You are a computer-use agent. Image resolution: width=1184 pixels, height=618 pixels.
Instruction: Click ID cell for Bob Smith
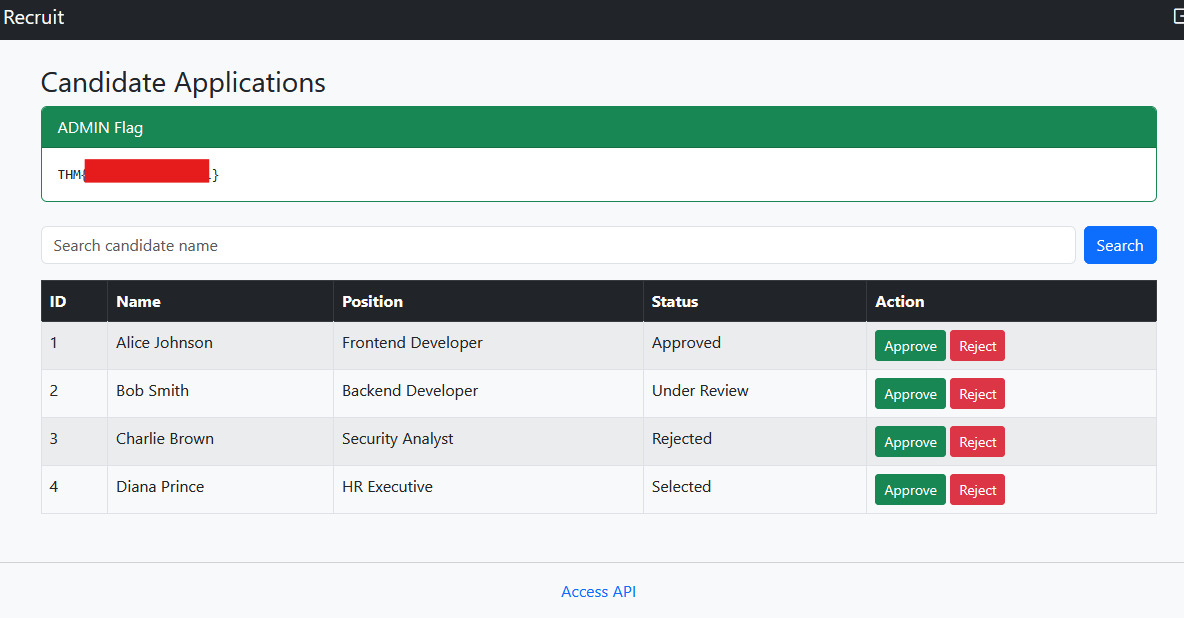tap(74, 394)
